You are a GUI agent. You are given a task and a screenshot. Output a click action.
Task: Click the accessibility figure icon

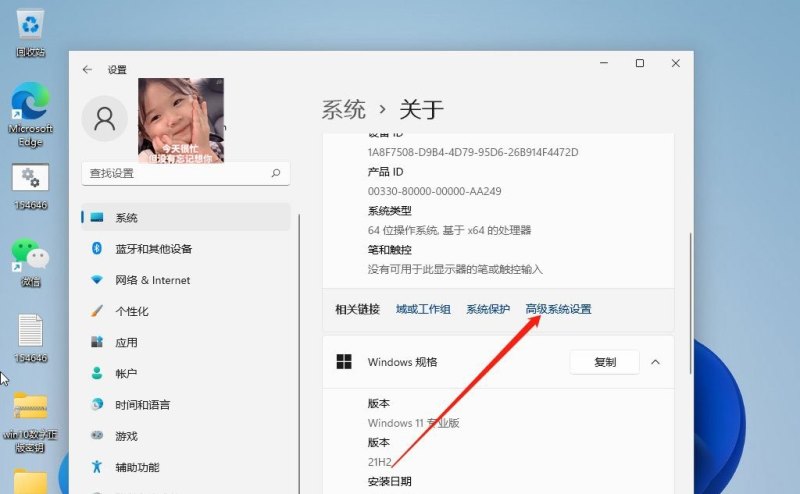(97, 466)
